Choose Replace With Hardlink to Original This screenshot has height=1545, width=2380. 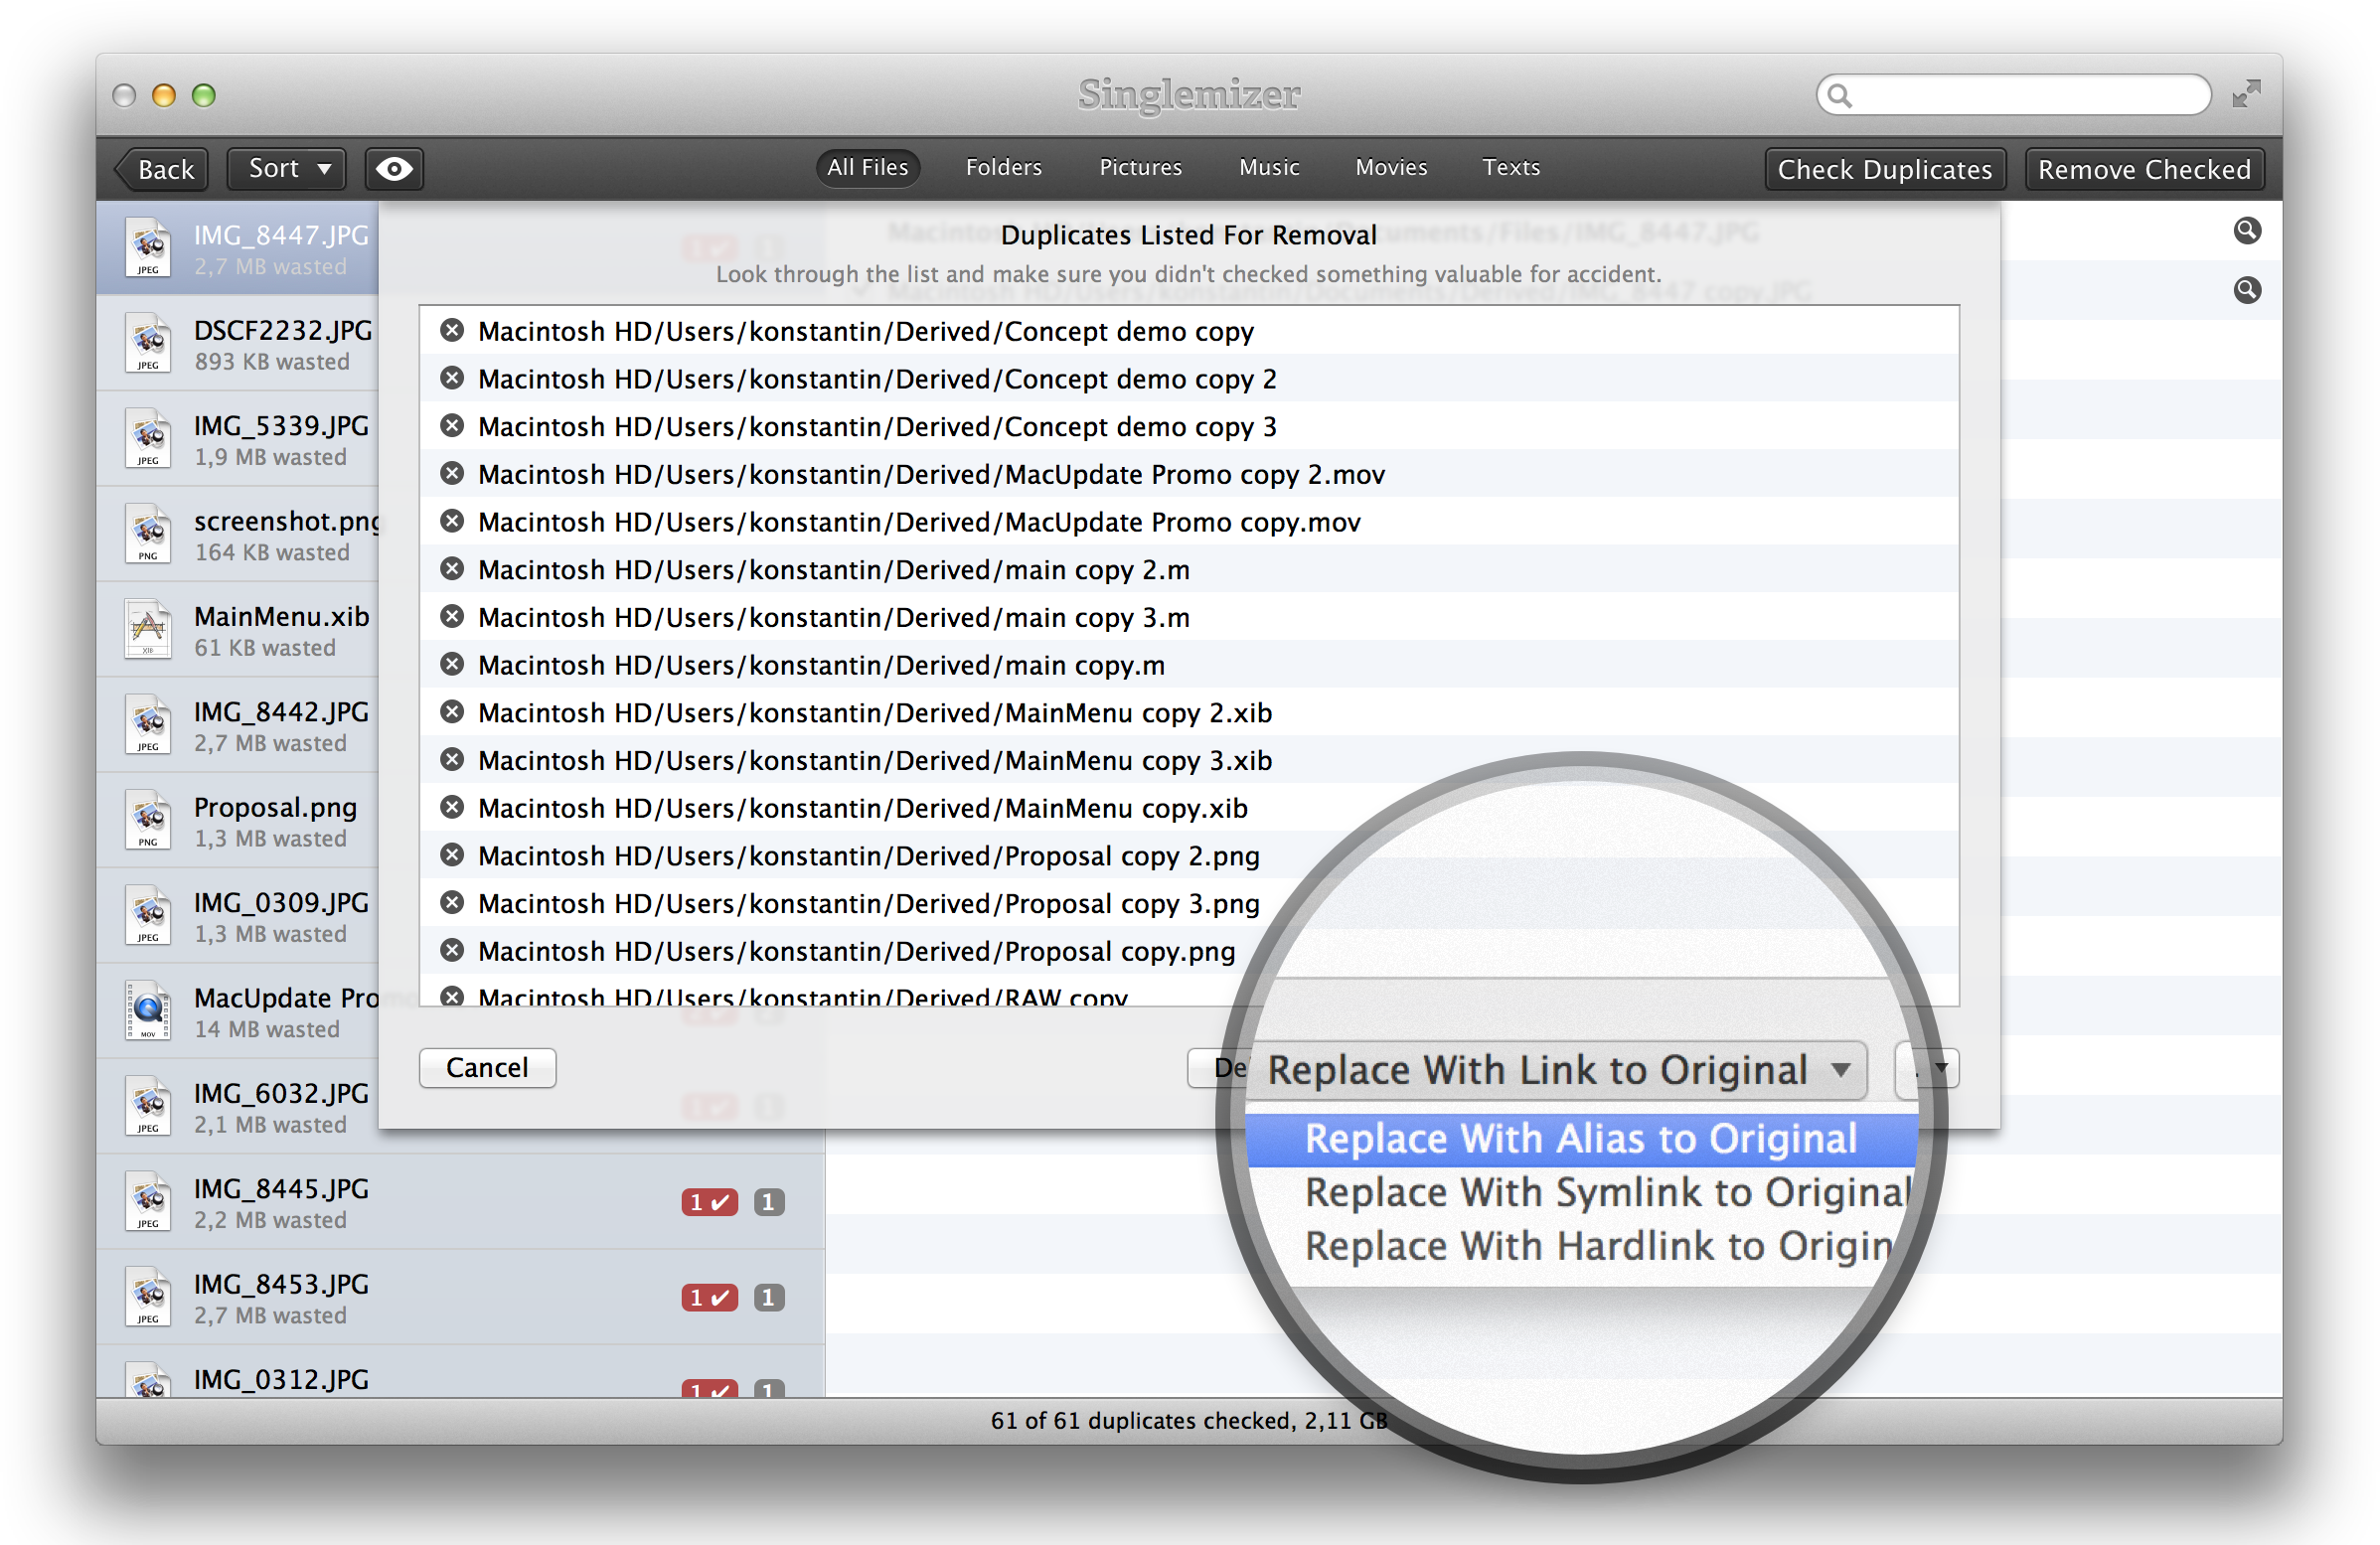coord(1581,1247)
